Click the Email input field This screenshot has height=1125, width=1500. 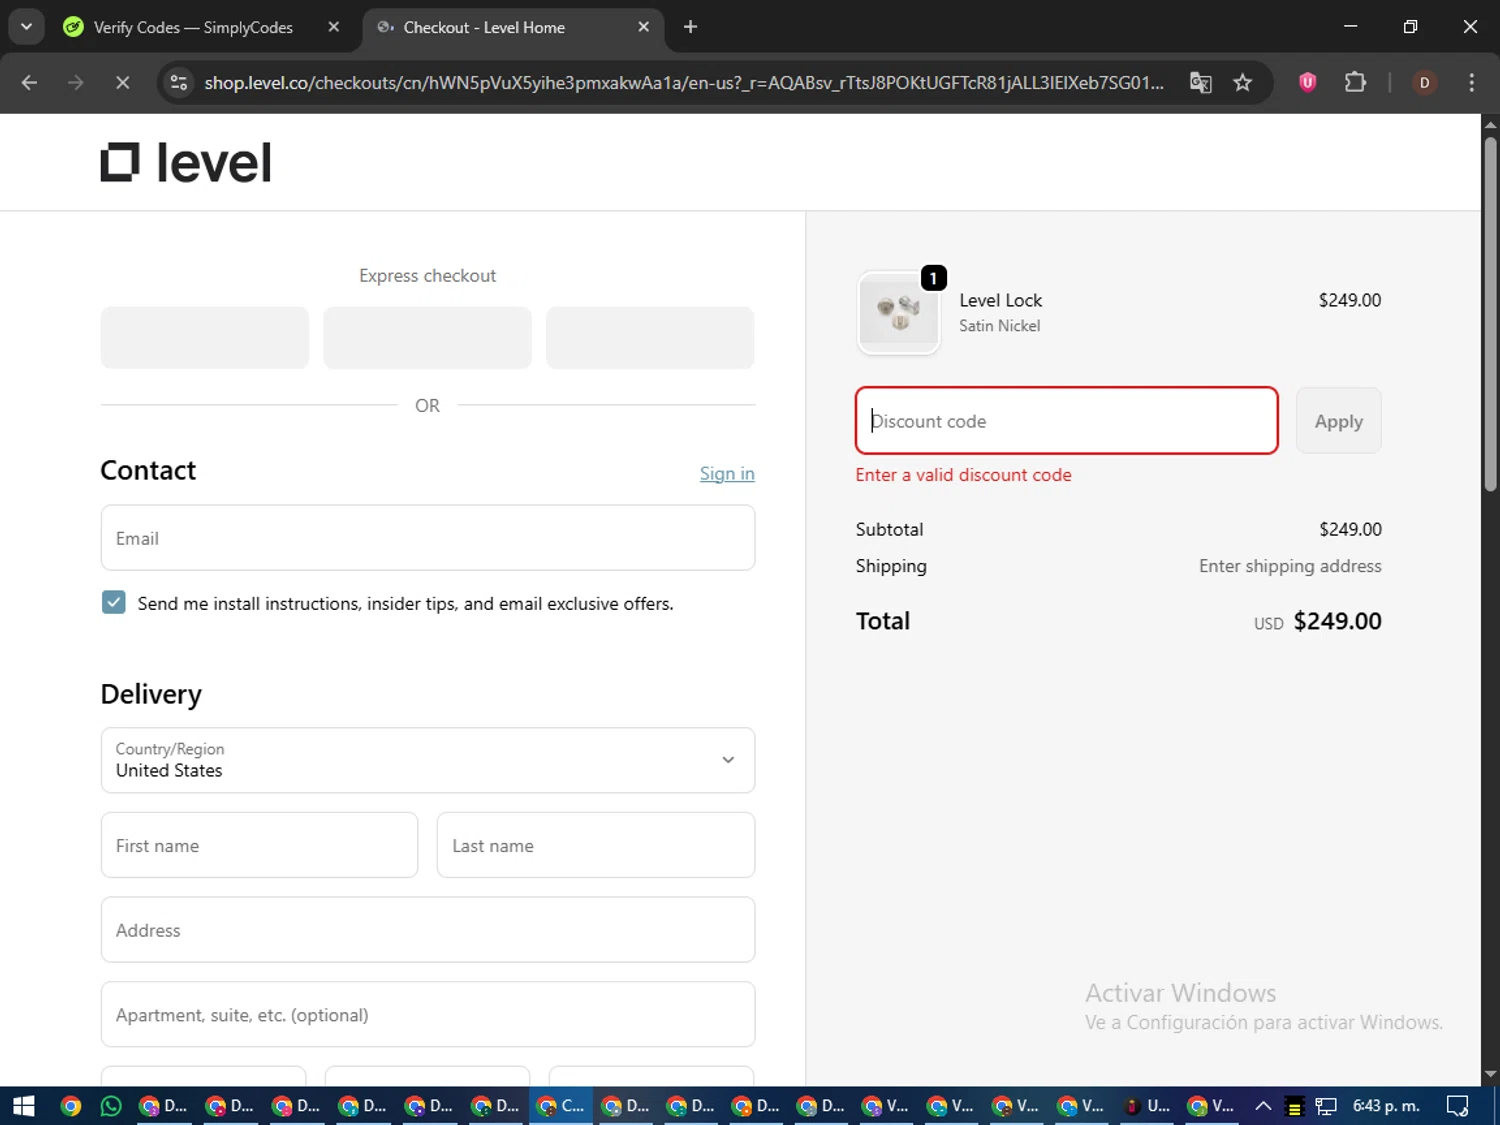[x=427, y=538]
